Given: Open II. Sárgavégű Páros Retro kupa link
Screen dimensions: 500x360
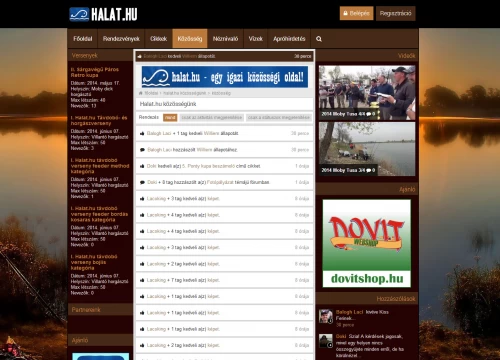Looking at the screenshot, I should click(x=95, y=72).
